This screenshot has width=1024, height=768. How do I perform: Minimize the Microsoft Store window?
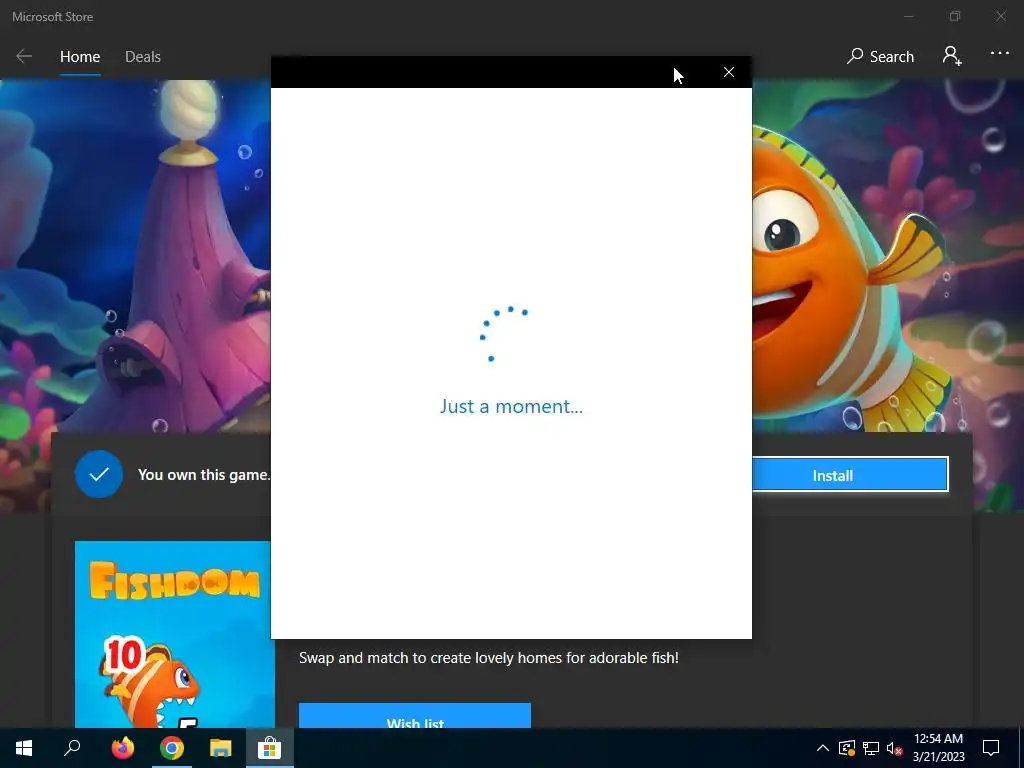[x=908, y=16]
